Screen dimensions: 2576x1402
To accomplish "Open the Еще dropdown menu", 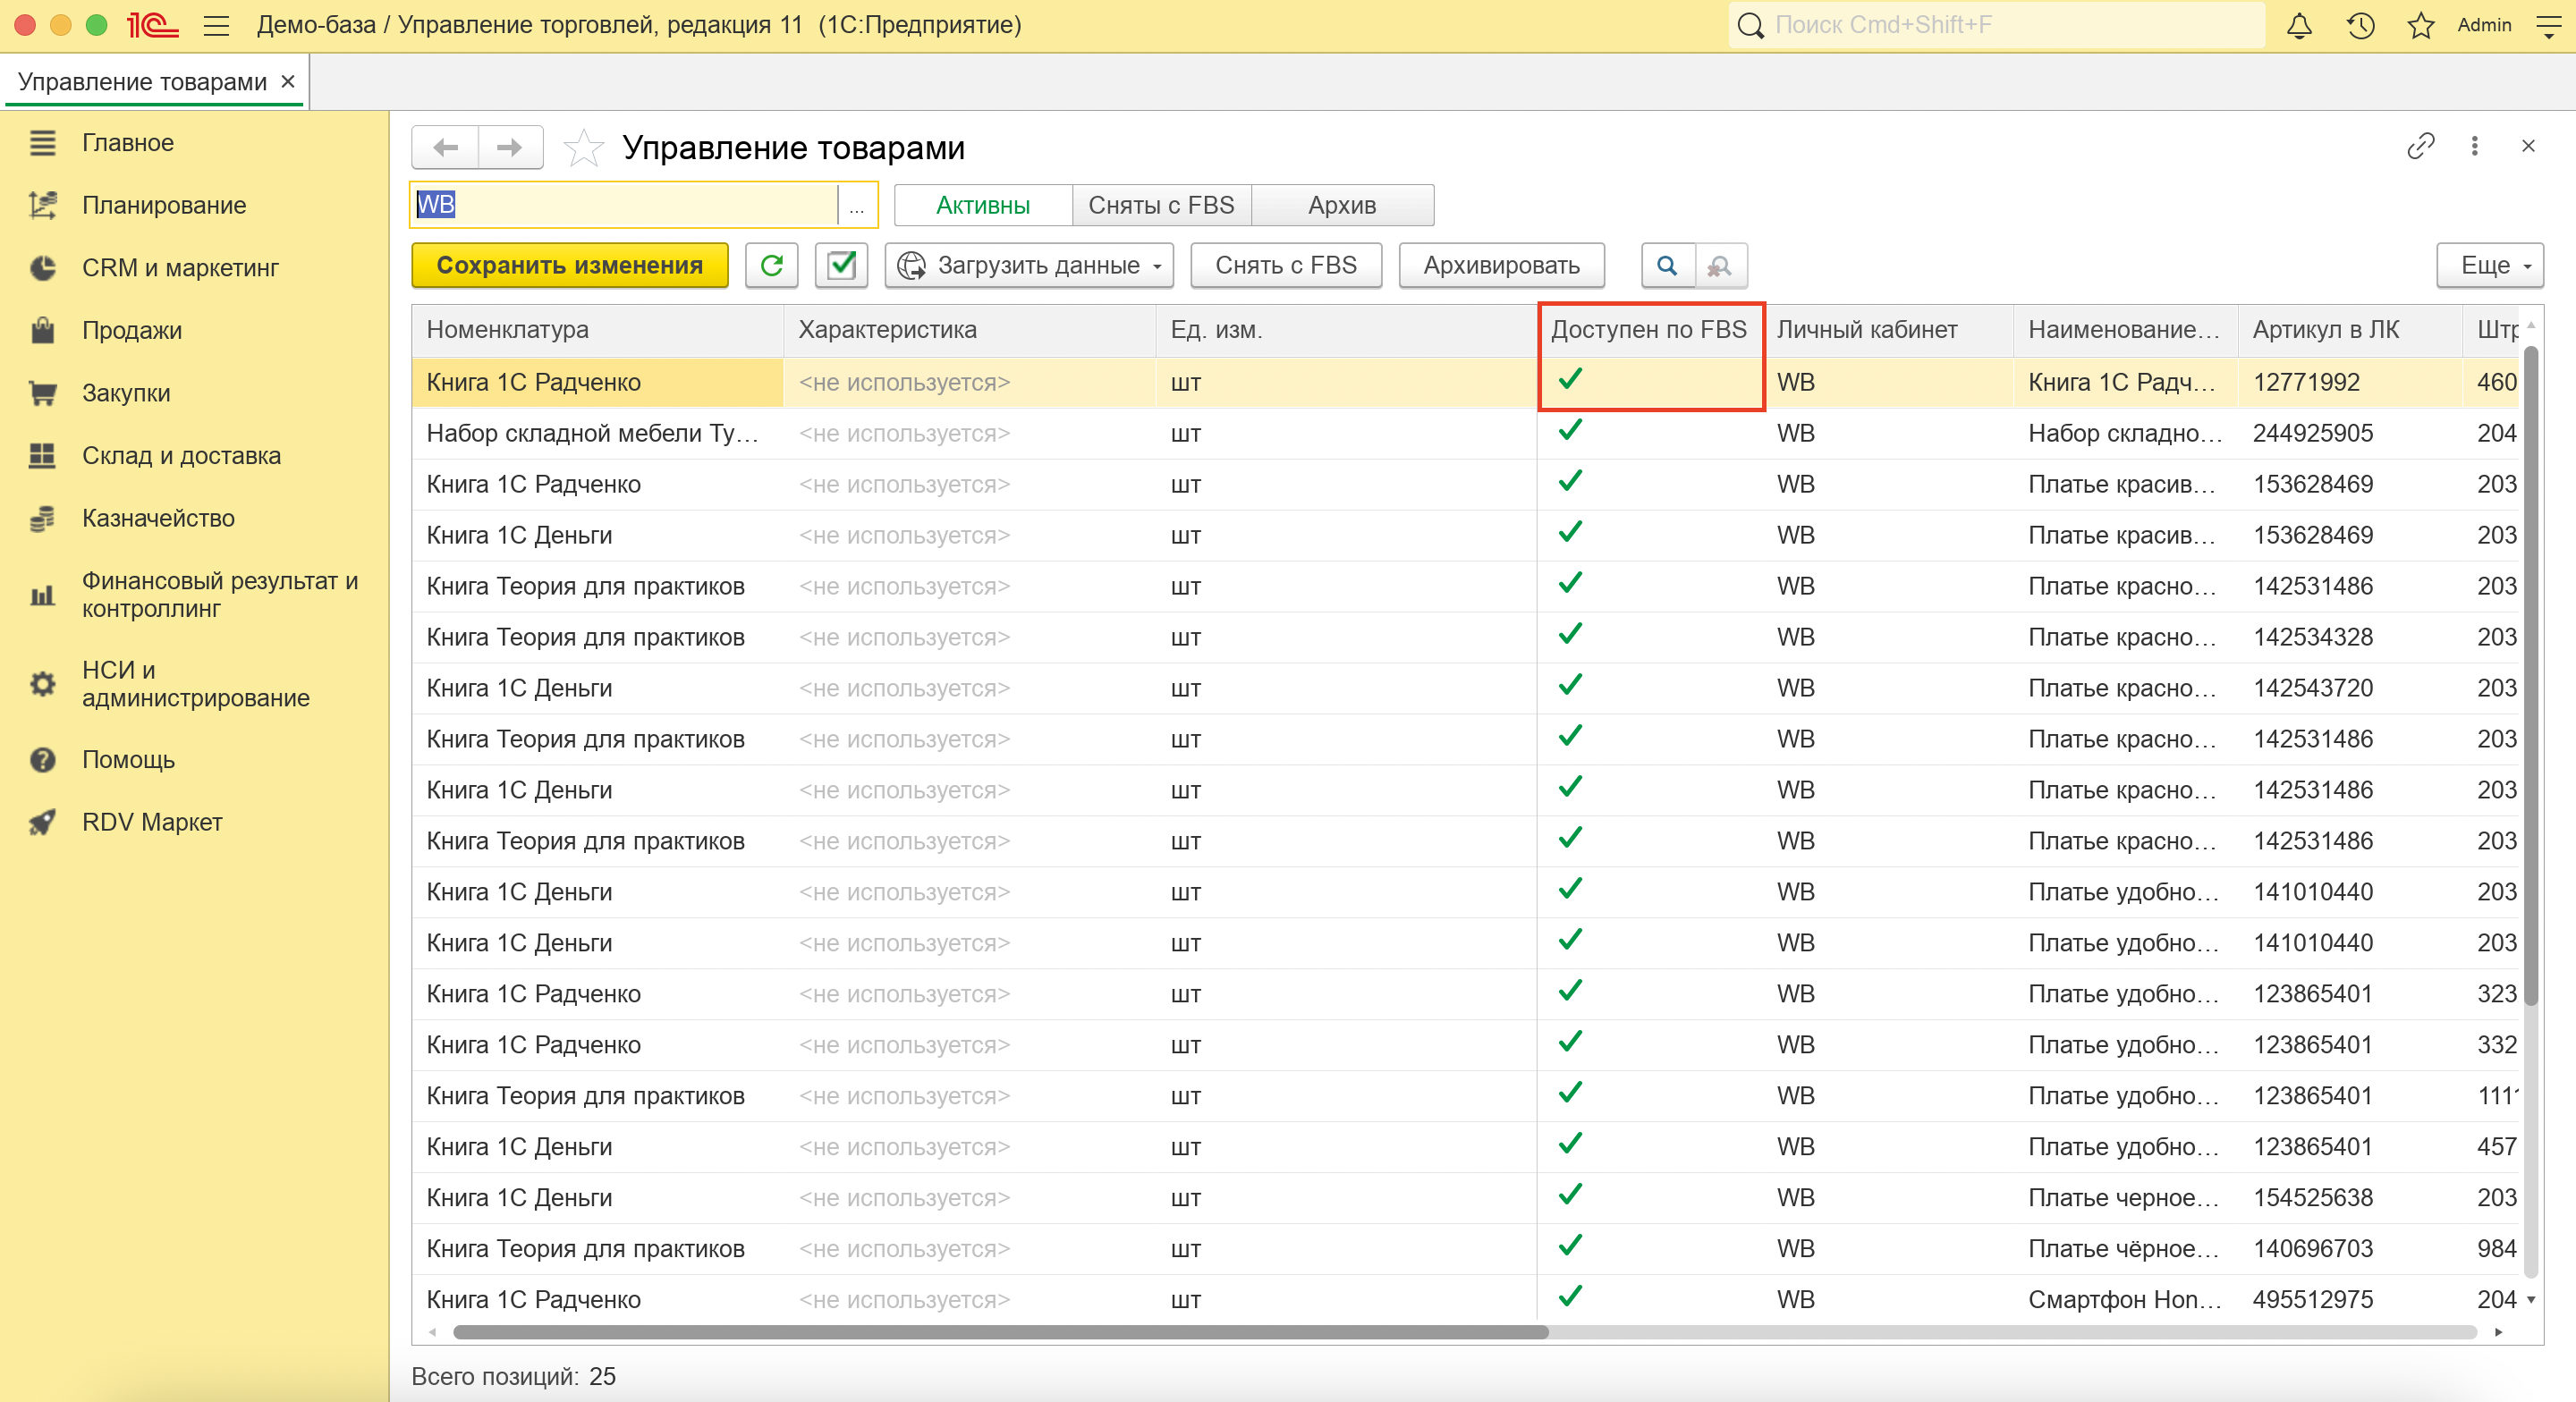I will (2489, 265).
